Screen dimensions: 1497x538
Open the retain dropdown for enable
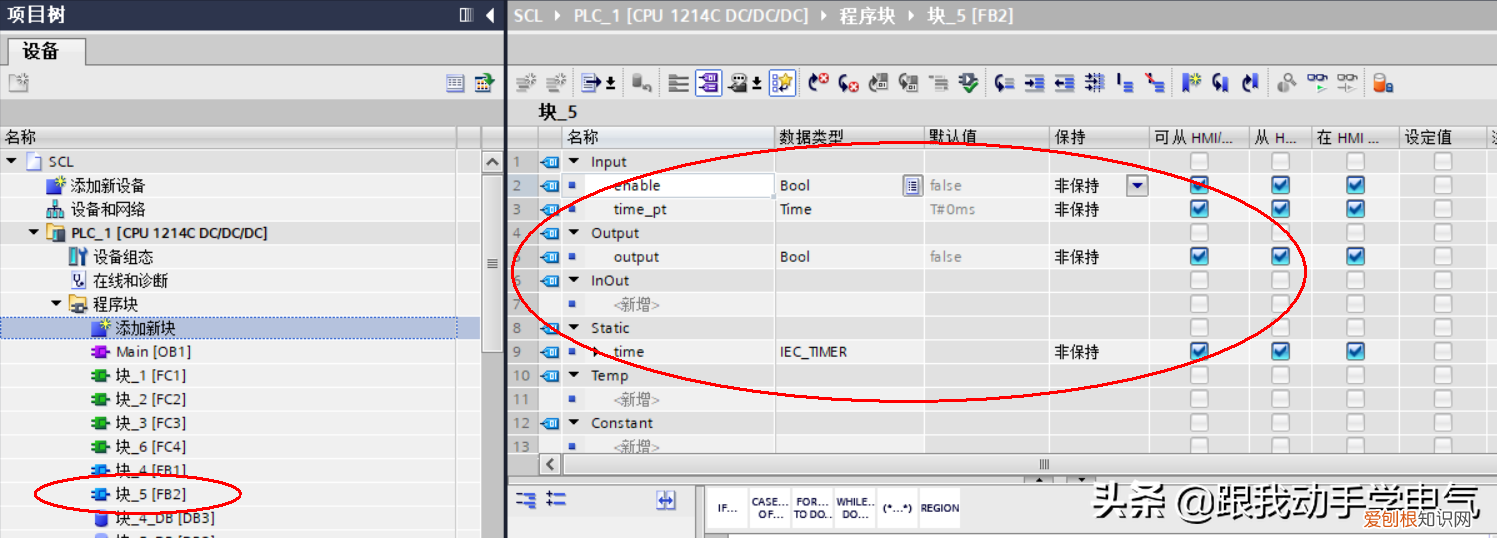click(1137, 185)
